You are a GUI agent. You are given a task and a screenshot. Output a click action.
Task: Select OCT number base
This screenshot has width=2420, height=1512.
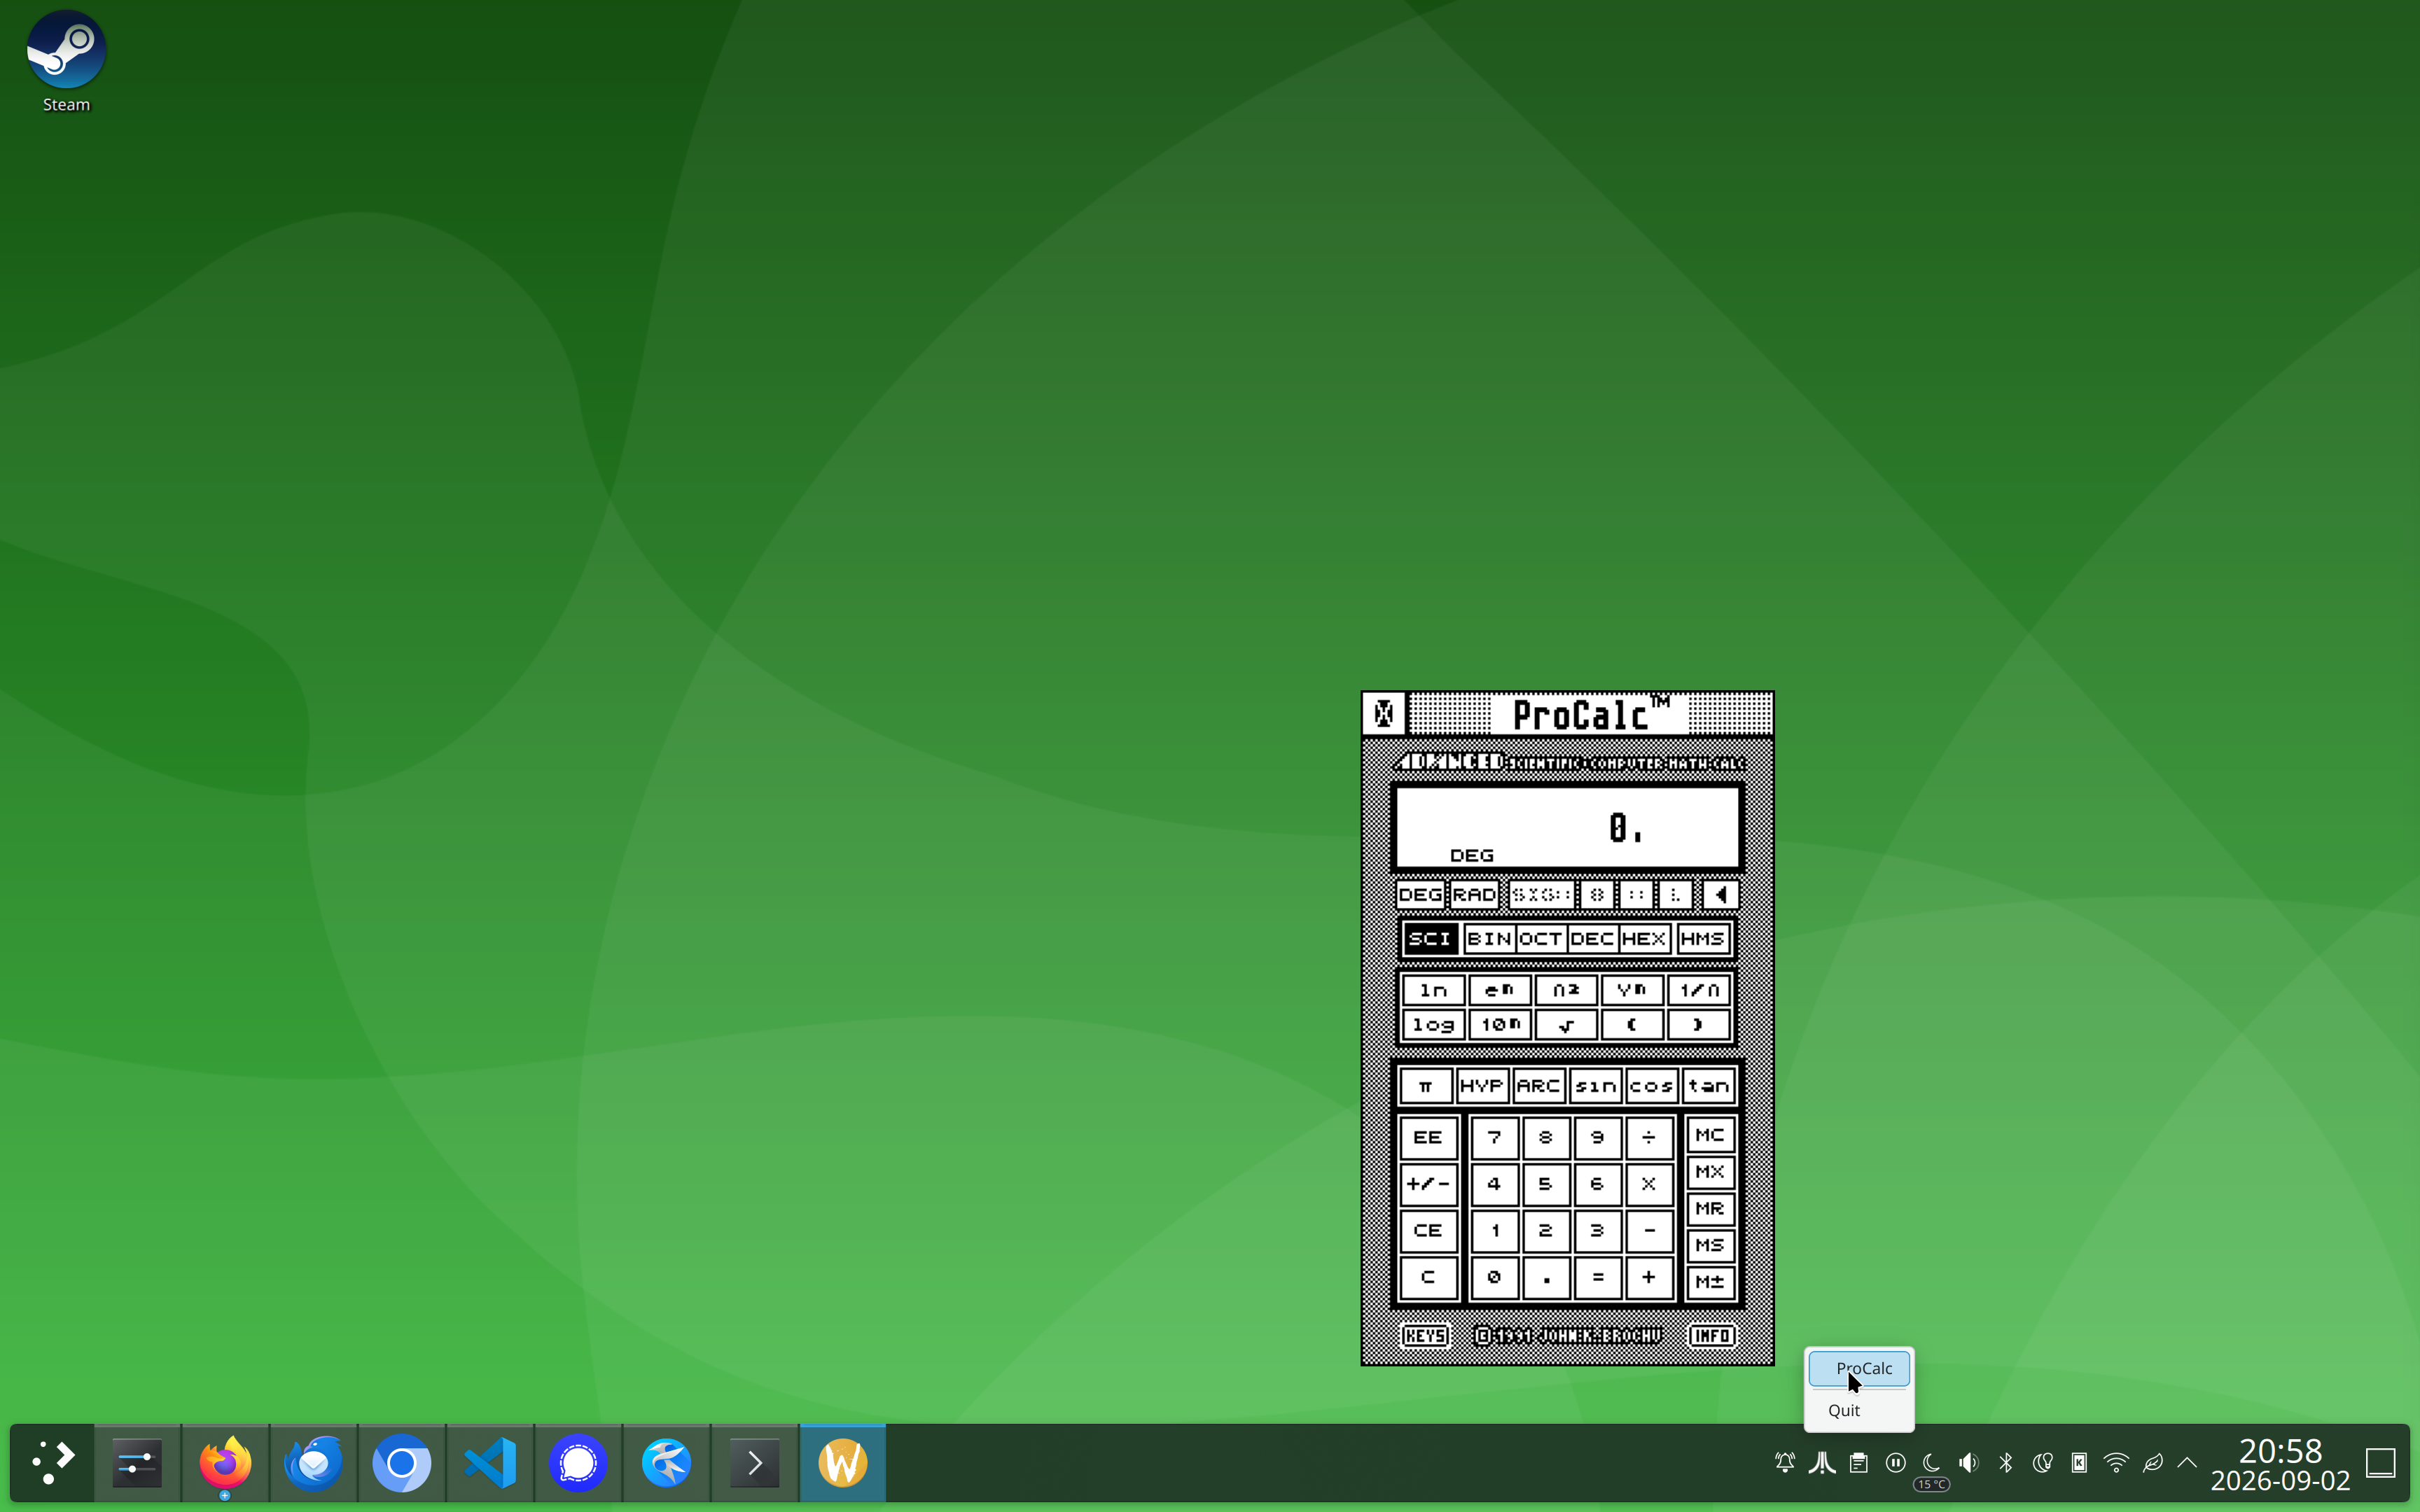(x=1540, y=939)
